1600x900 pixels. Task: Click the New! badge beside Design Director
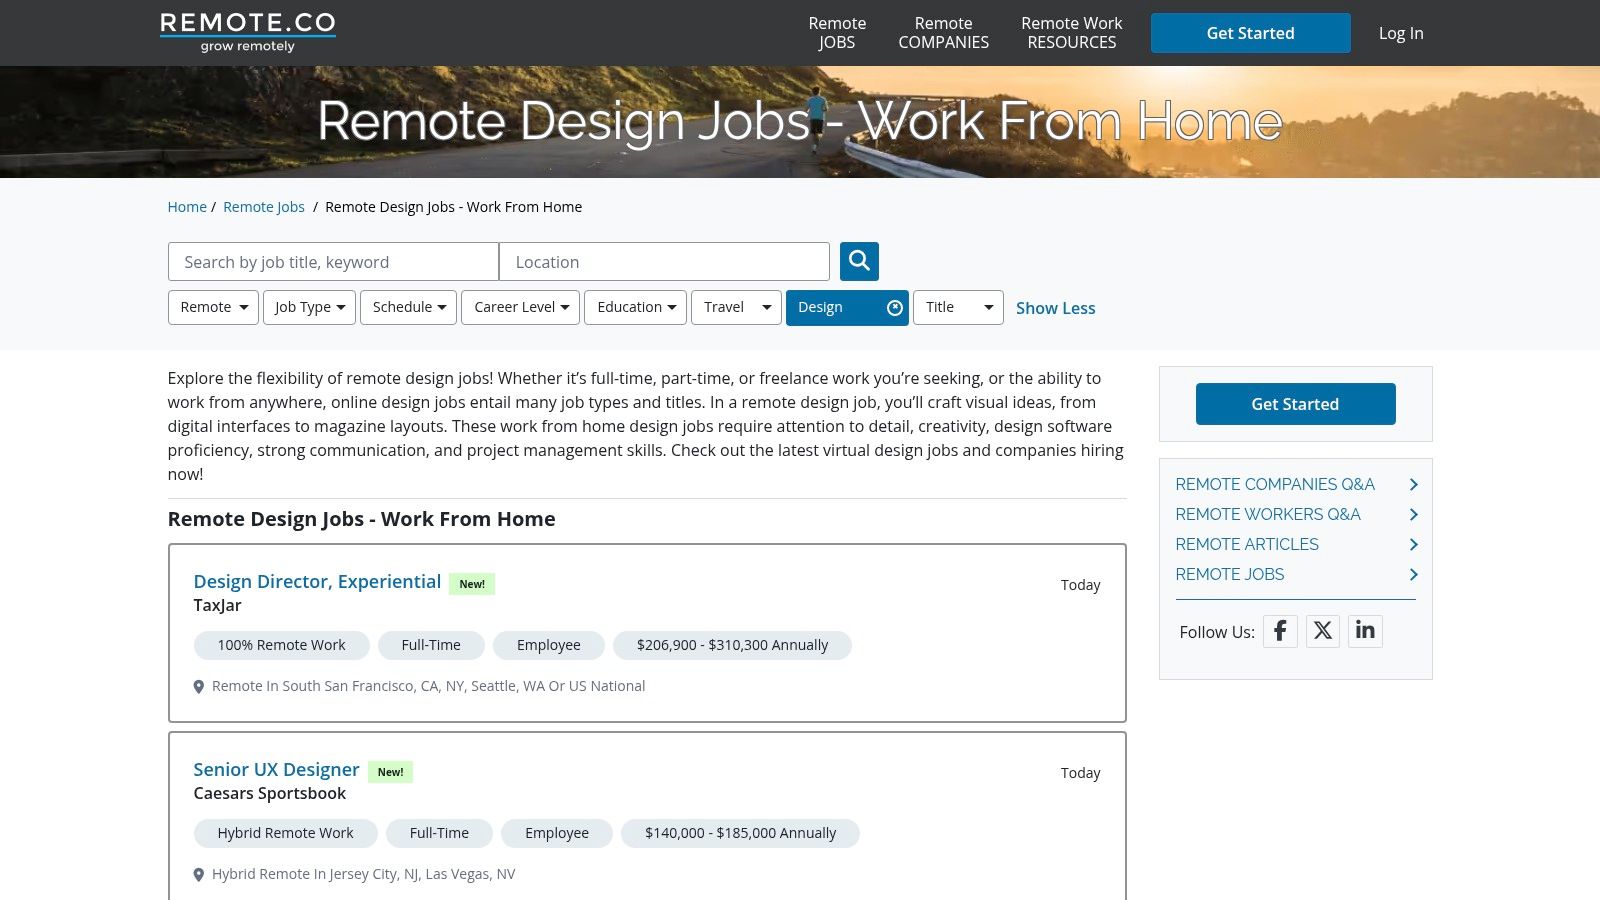tap(472, 584)
